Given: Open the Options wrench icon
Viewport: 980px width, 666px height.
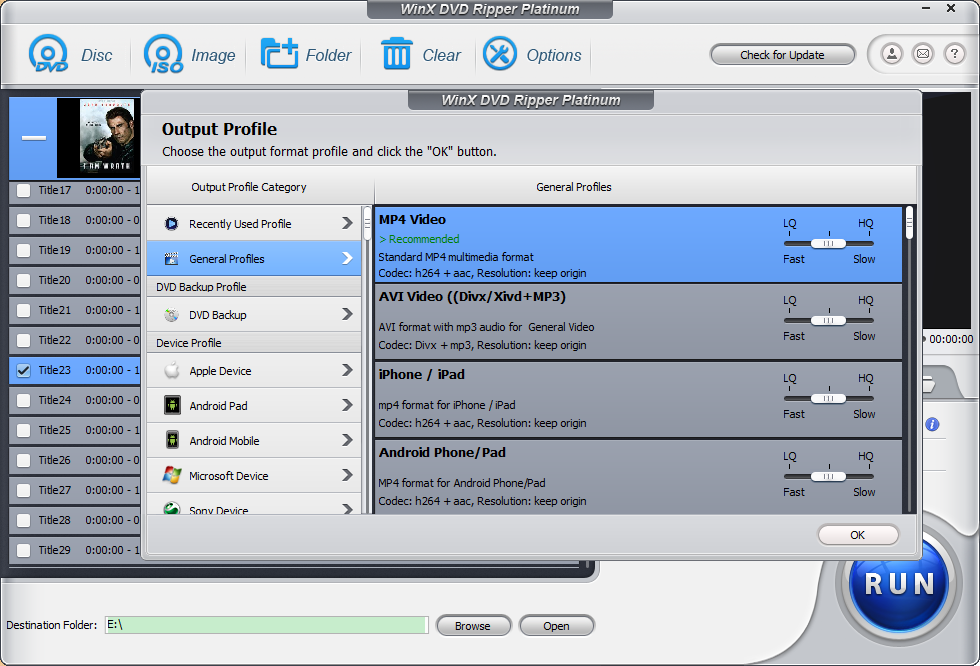Looking at the screenshot, I should click(499, 54).
